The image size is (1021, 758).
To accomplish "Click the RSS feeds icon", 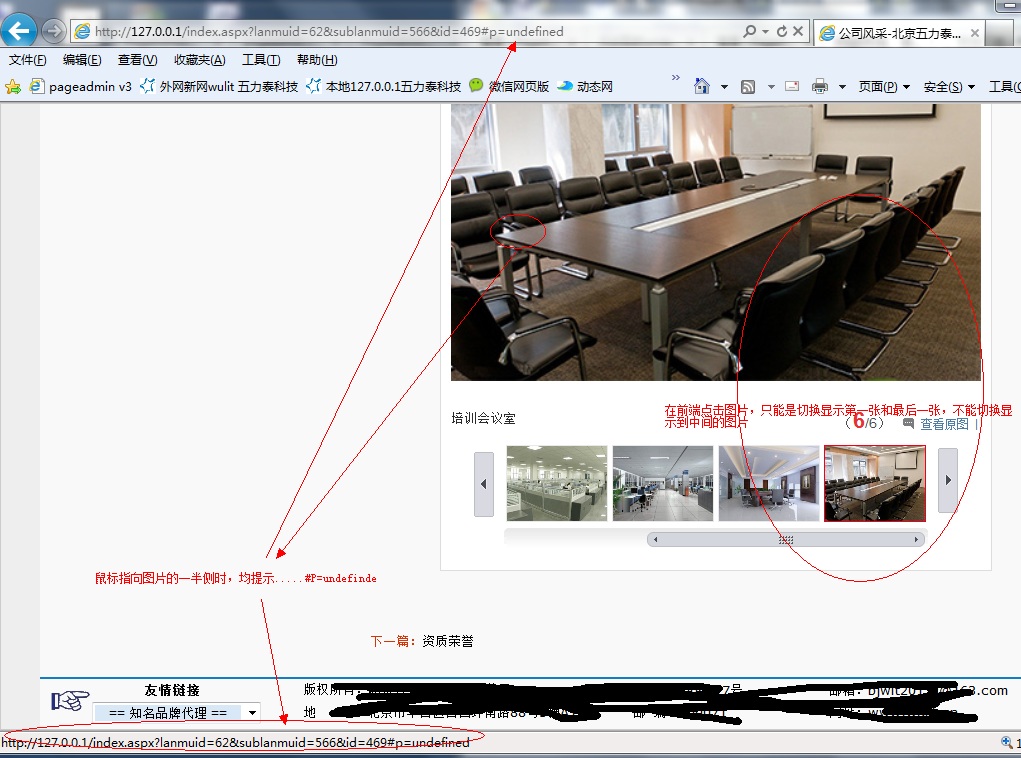I will (748, 87).
